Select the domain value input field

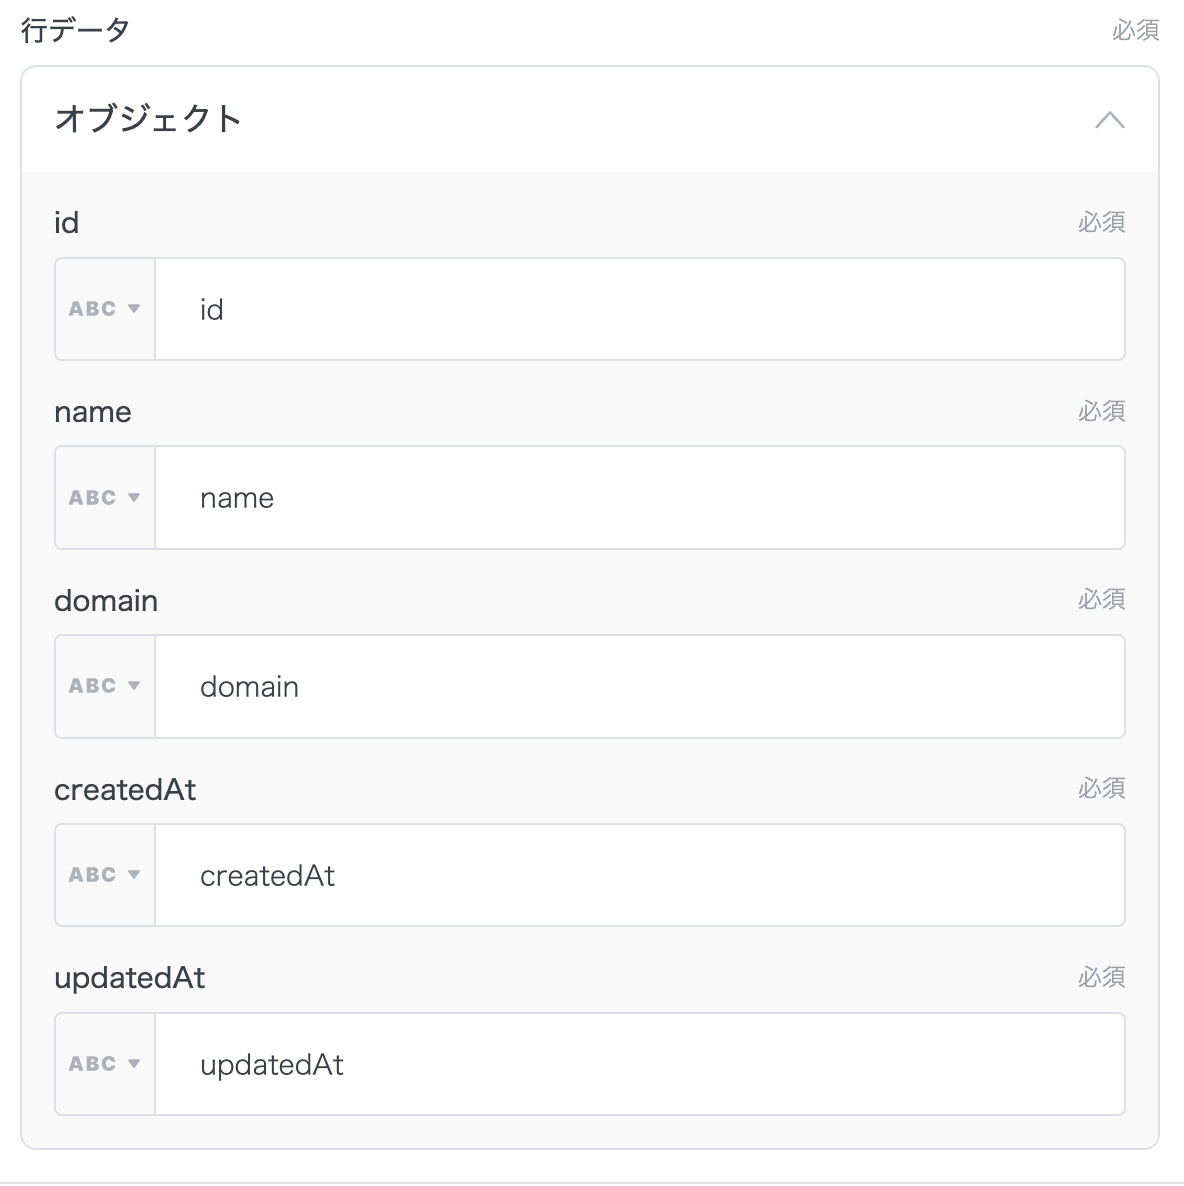coord(640,687)
